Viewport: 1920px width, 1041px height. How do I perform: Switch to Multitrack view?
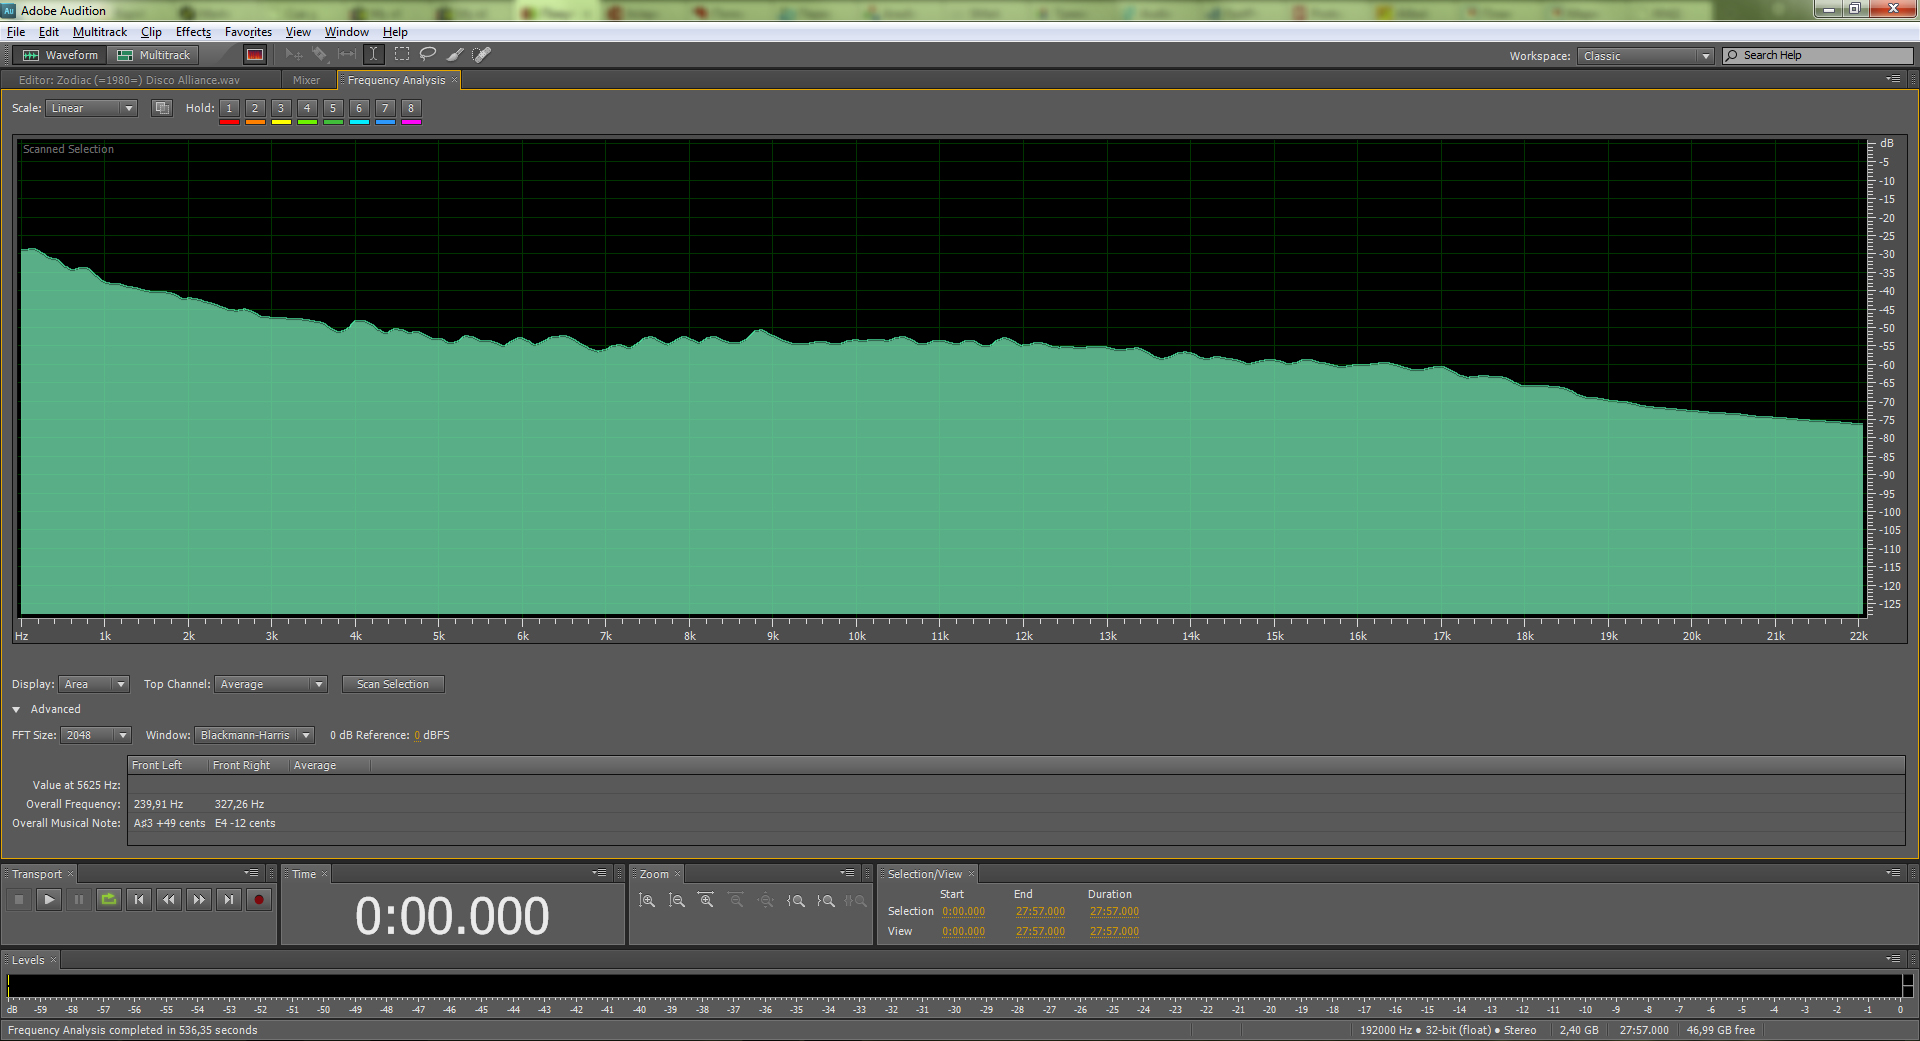point(154,55)
